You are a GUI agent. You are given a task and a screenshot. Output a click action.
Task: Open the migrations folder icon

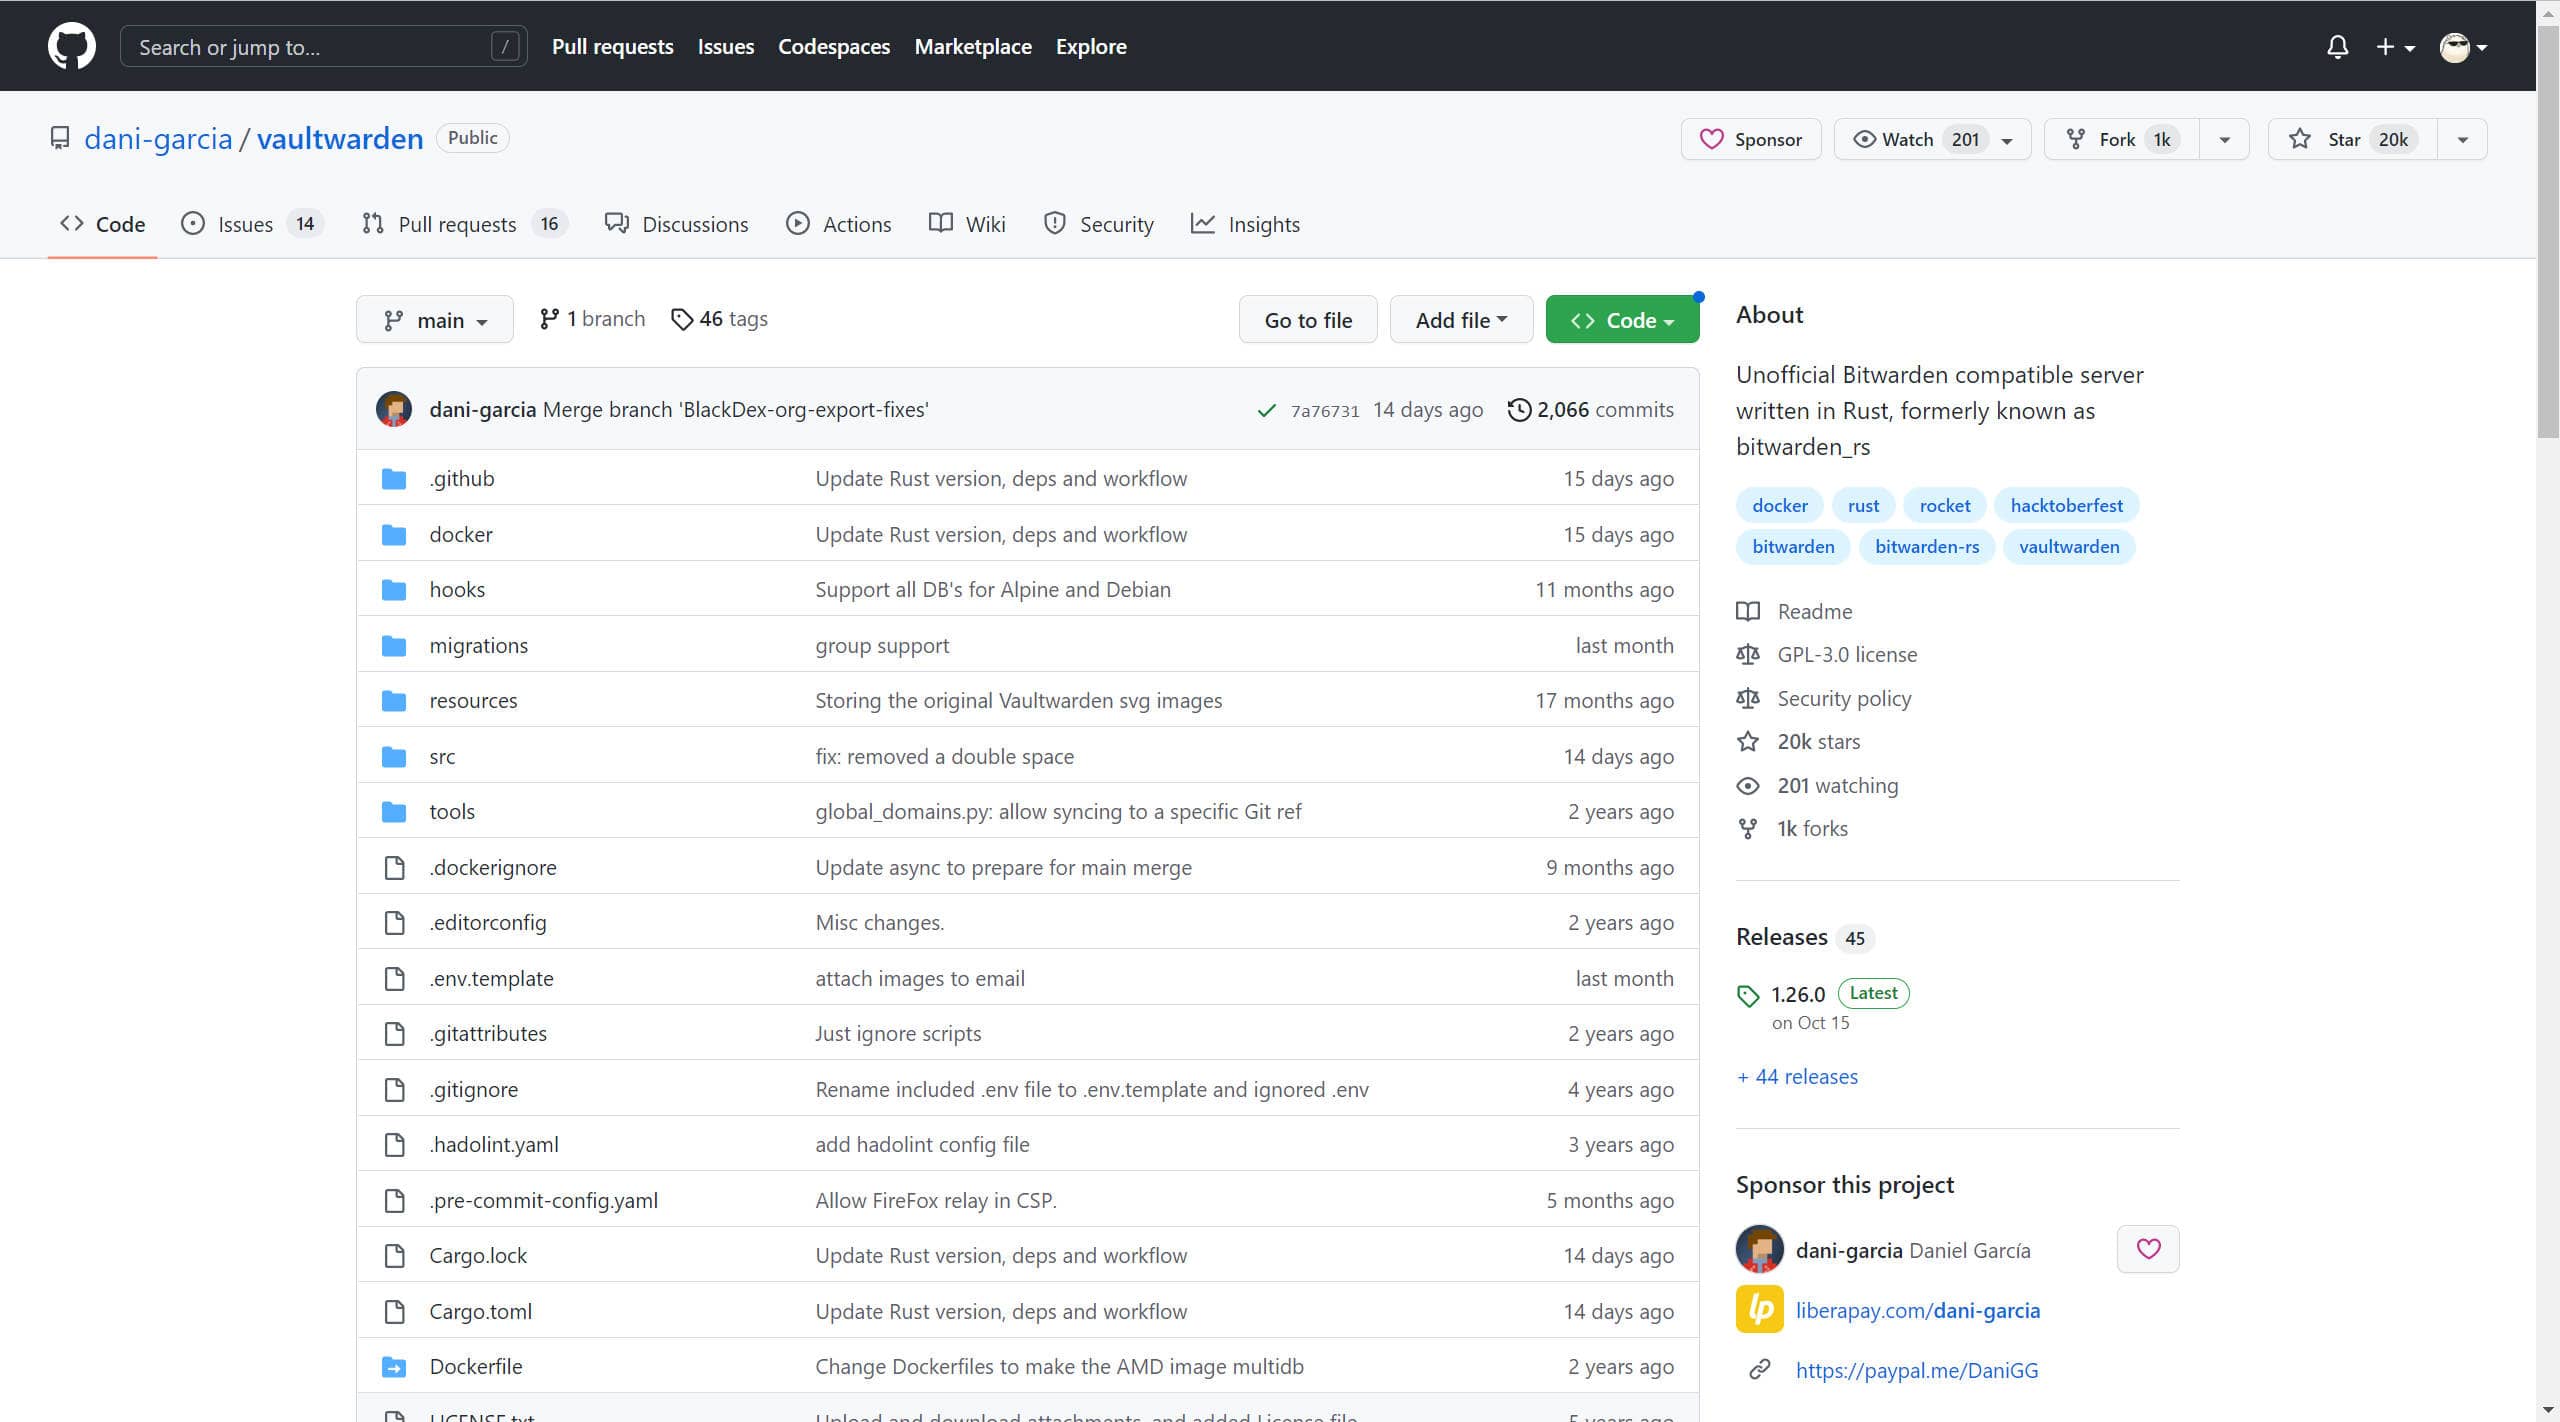click(x=394, y=646)
